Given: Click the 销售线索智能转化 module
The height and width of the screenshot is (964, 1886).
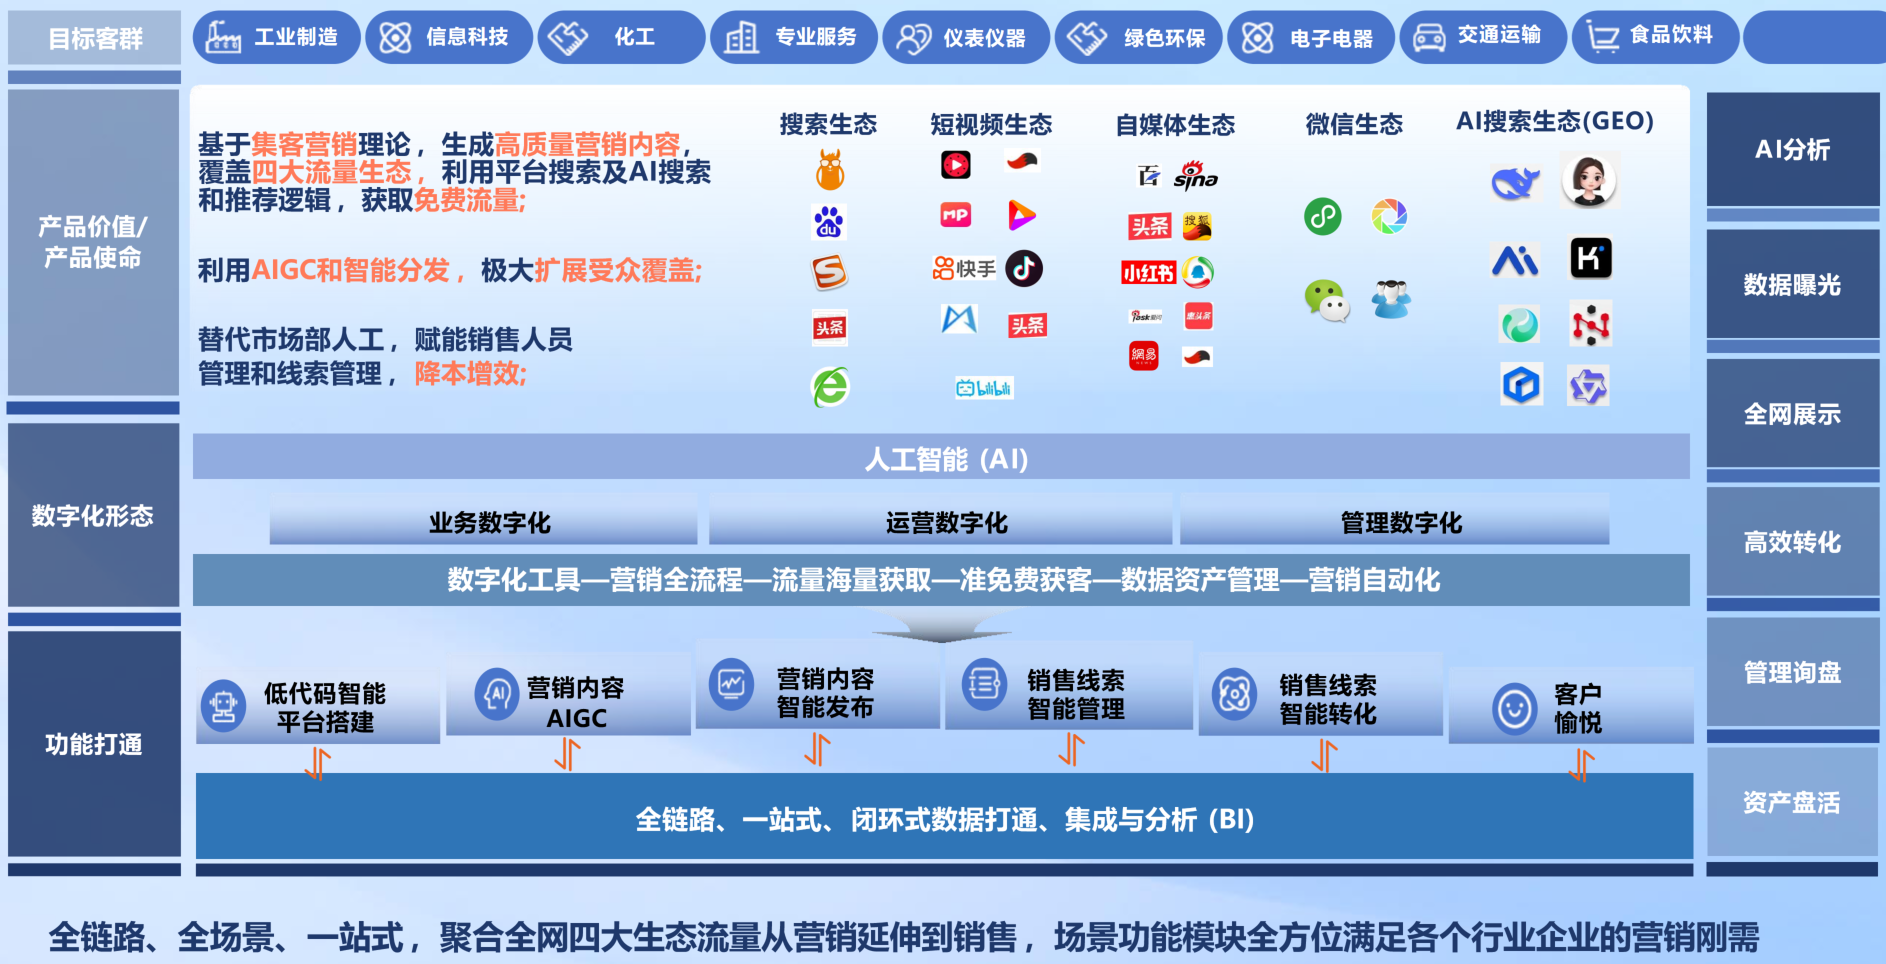Looking at the screenshot, I should click(x=1321, y=695).
